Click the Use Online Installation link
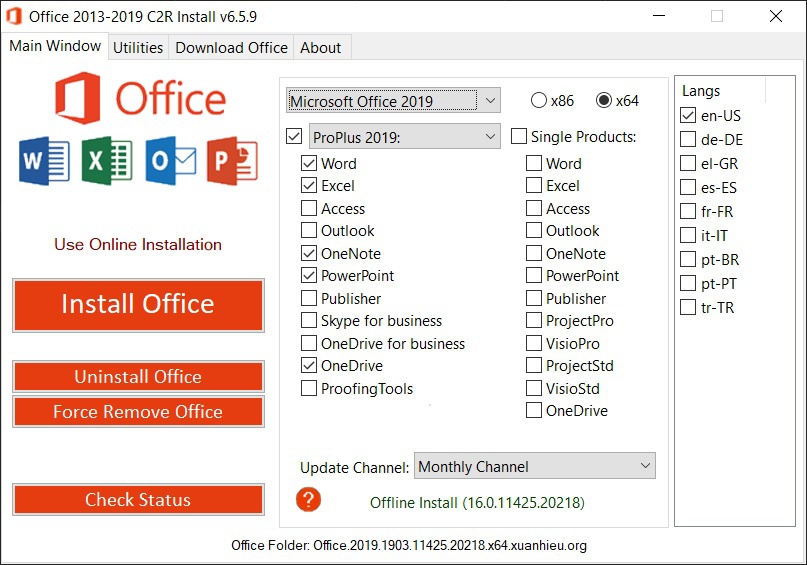 pyautogui.click(x=138, y=244)
